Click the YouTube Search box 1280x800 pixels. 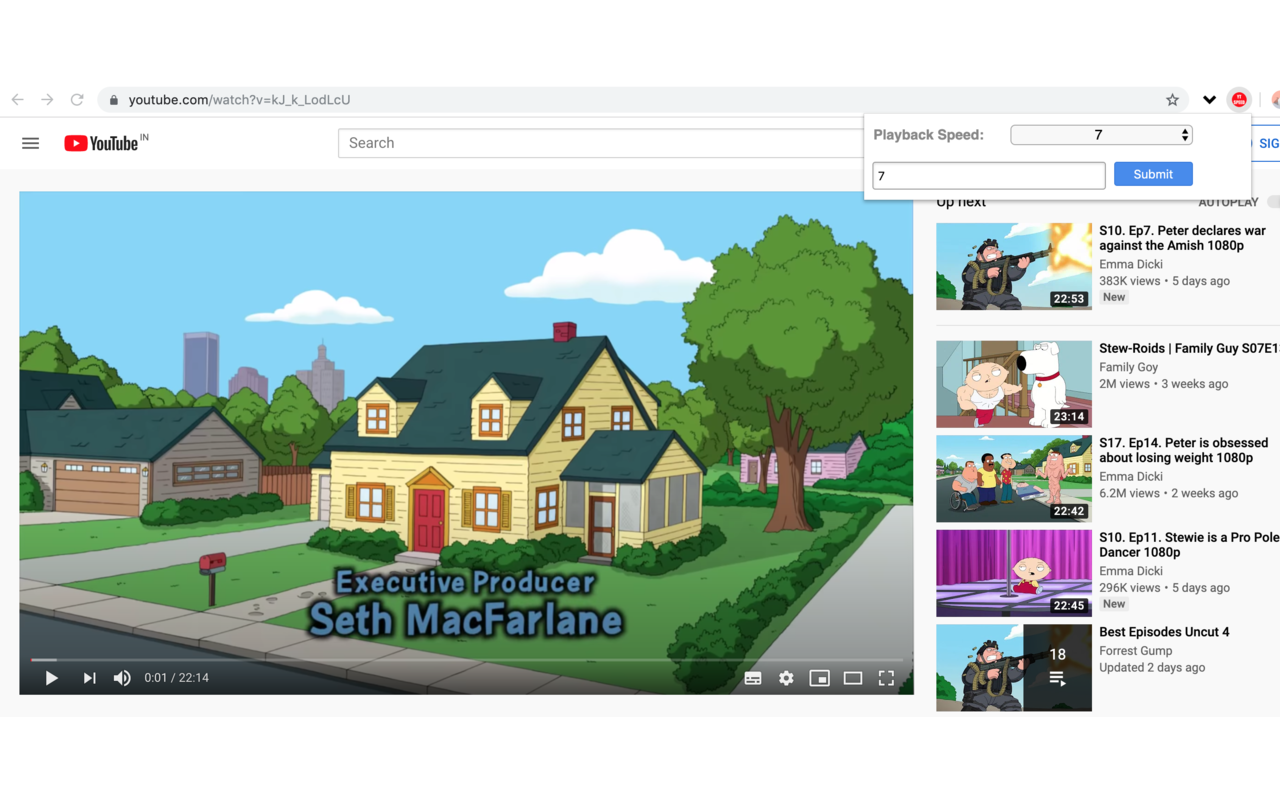tap(600, 143)
